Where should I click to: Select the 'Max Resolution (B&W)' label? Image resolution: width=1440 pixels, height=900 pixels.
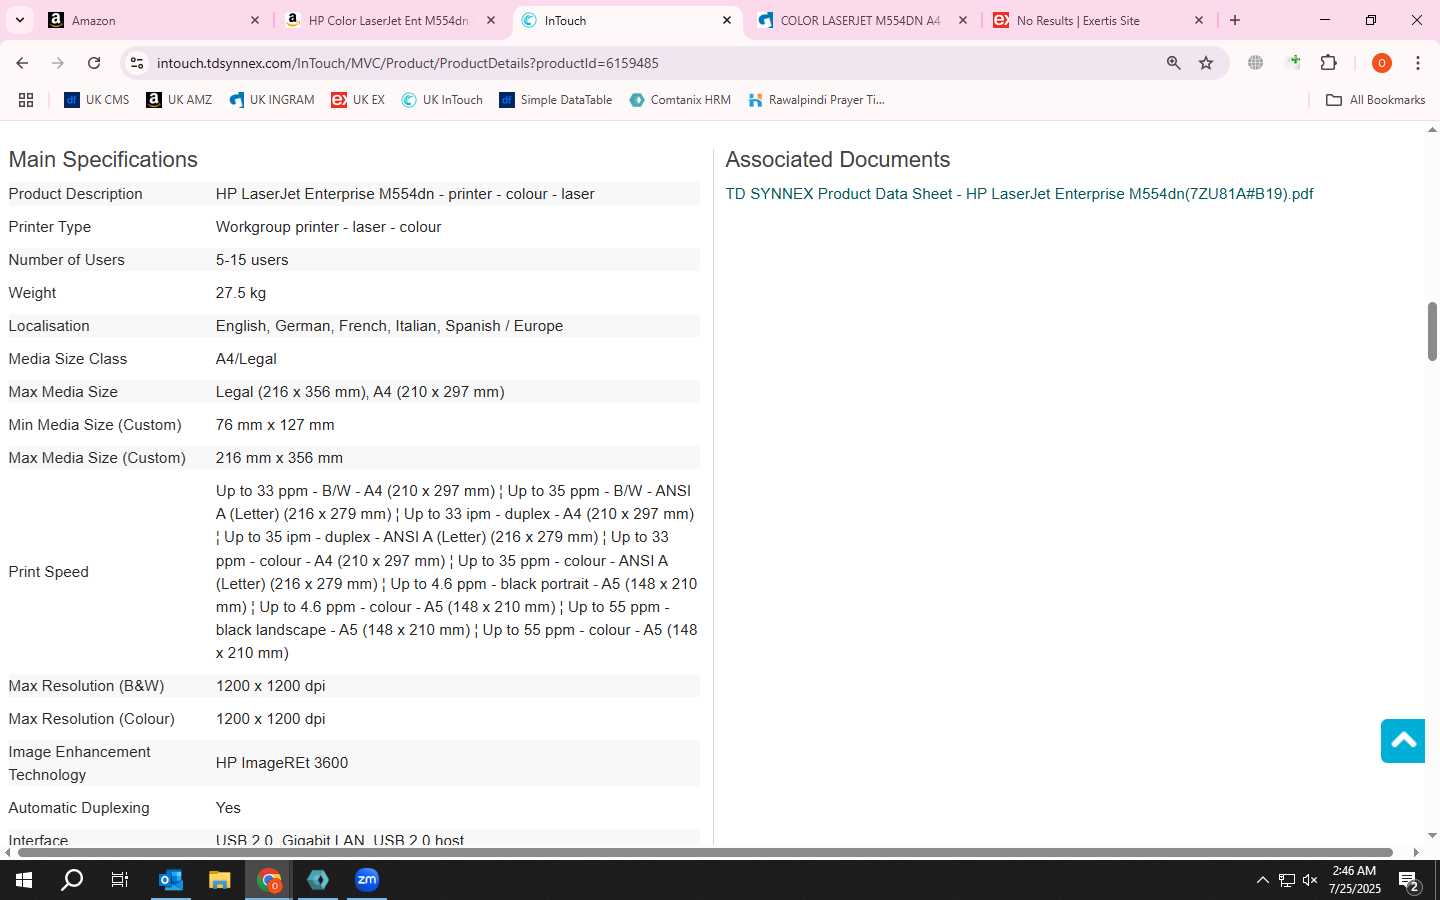(86, 686)
